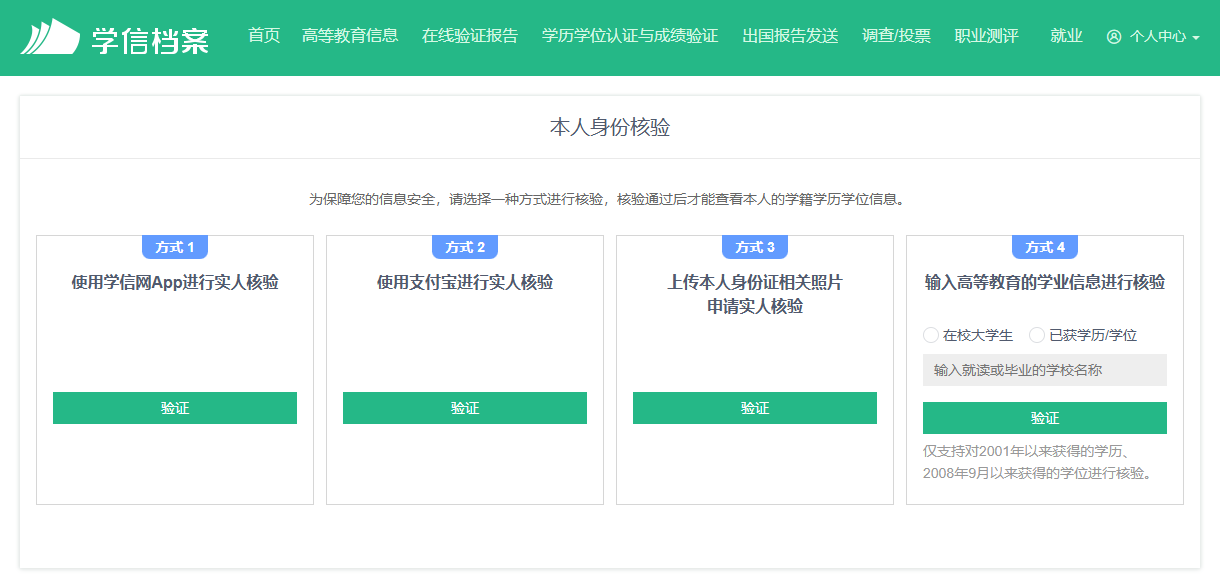Click the 方式 1 badge label

click(175, 247)
